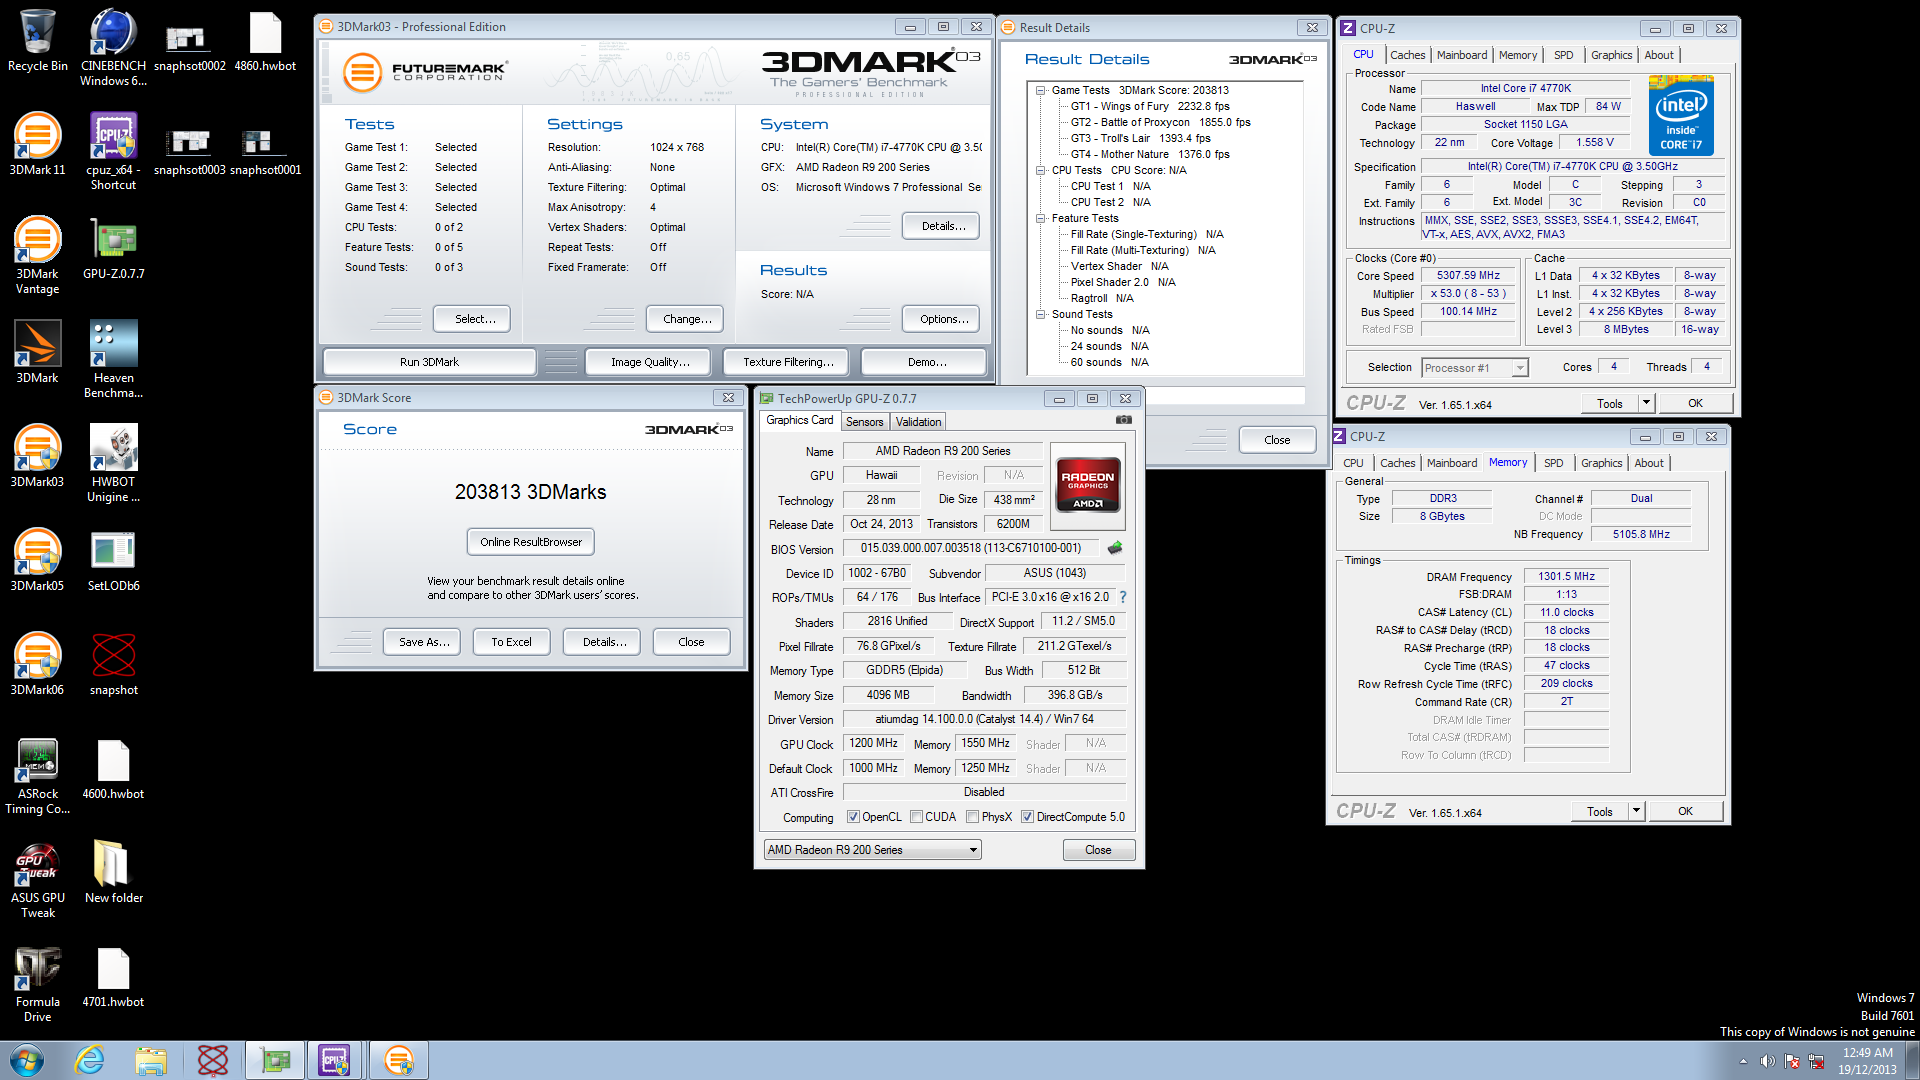Click the Image Quality button
The height and width of the screenshot is (1080, 1920).
tap(650, 362)
